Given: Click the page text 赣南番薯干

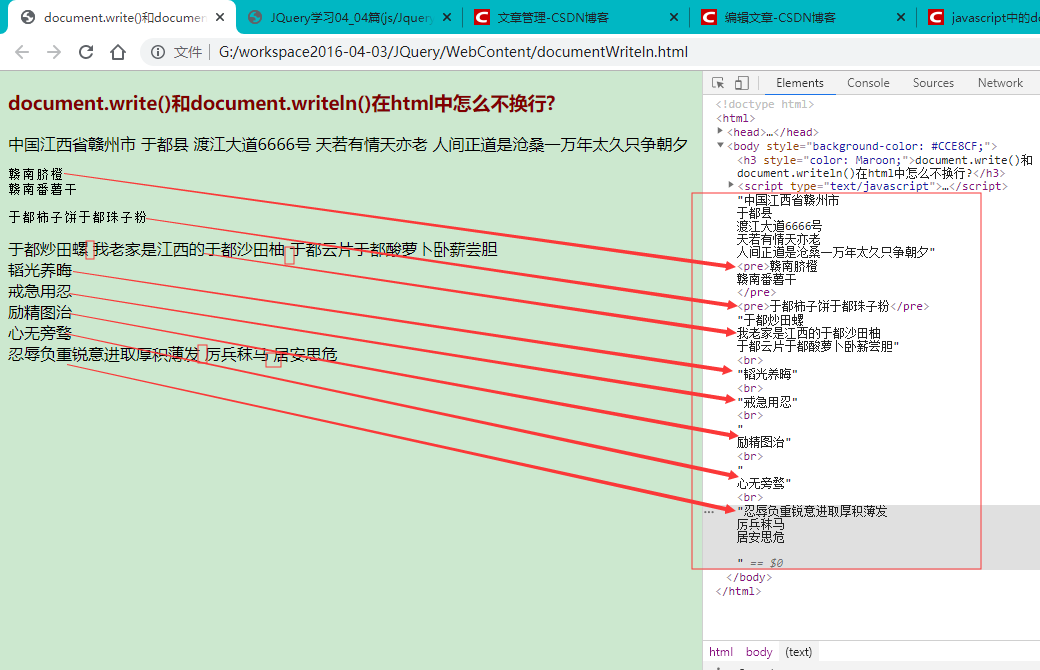Looking at the screenshot, I should click(x=42, y=190).
